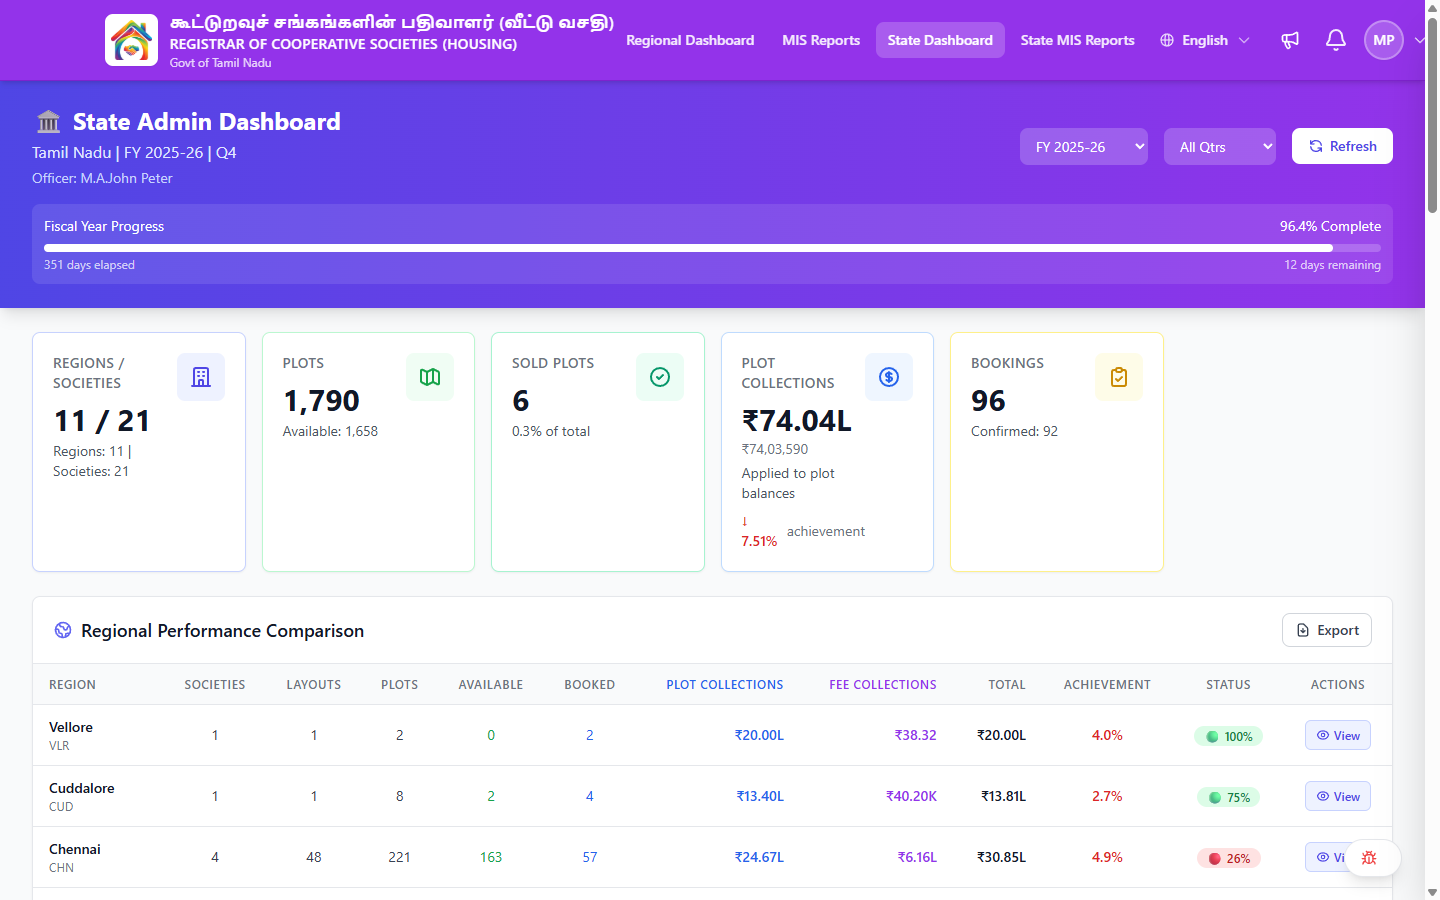Click the ACHIEVEMENT column header
The width and height of the screenshot is (1440, 900).
(x=1107, y=685)
